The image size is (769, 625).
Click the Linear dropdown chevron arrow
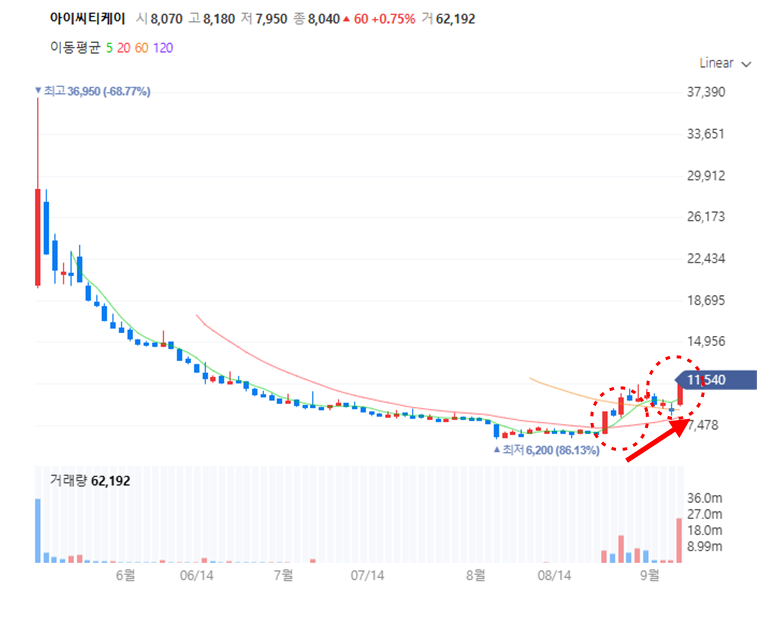coord(746,64)
